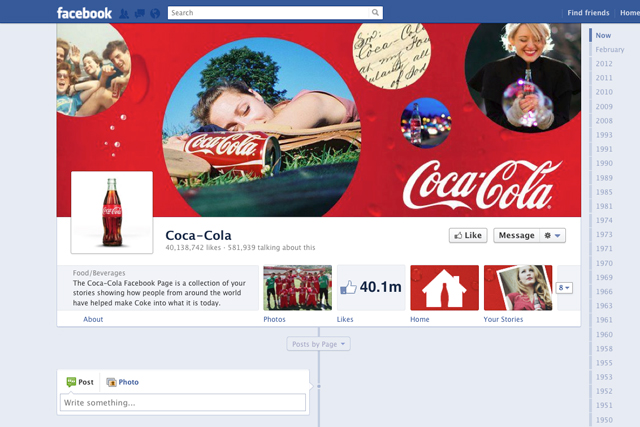Open the Home house-bottle tile
Image resolution: width=640 pixels, height=427 pixels.
click(x=444, y=288)
